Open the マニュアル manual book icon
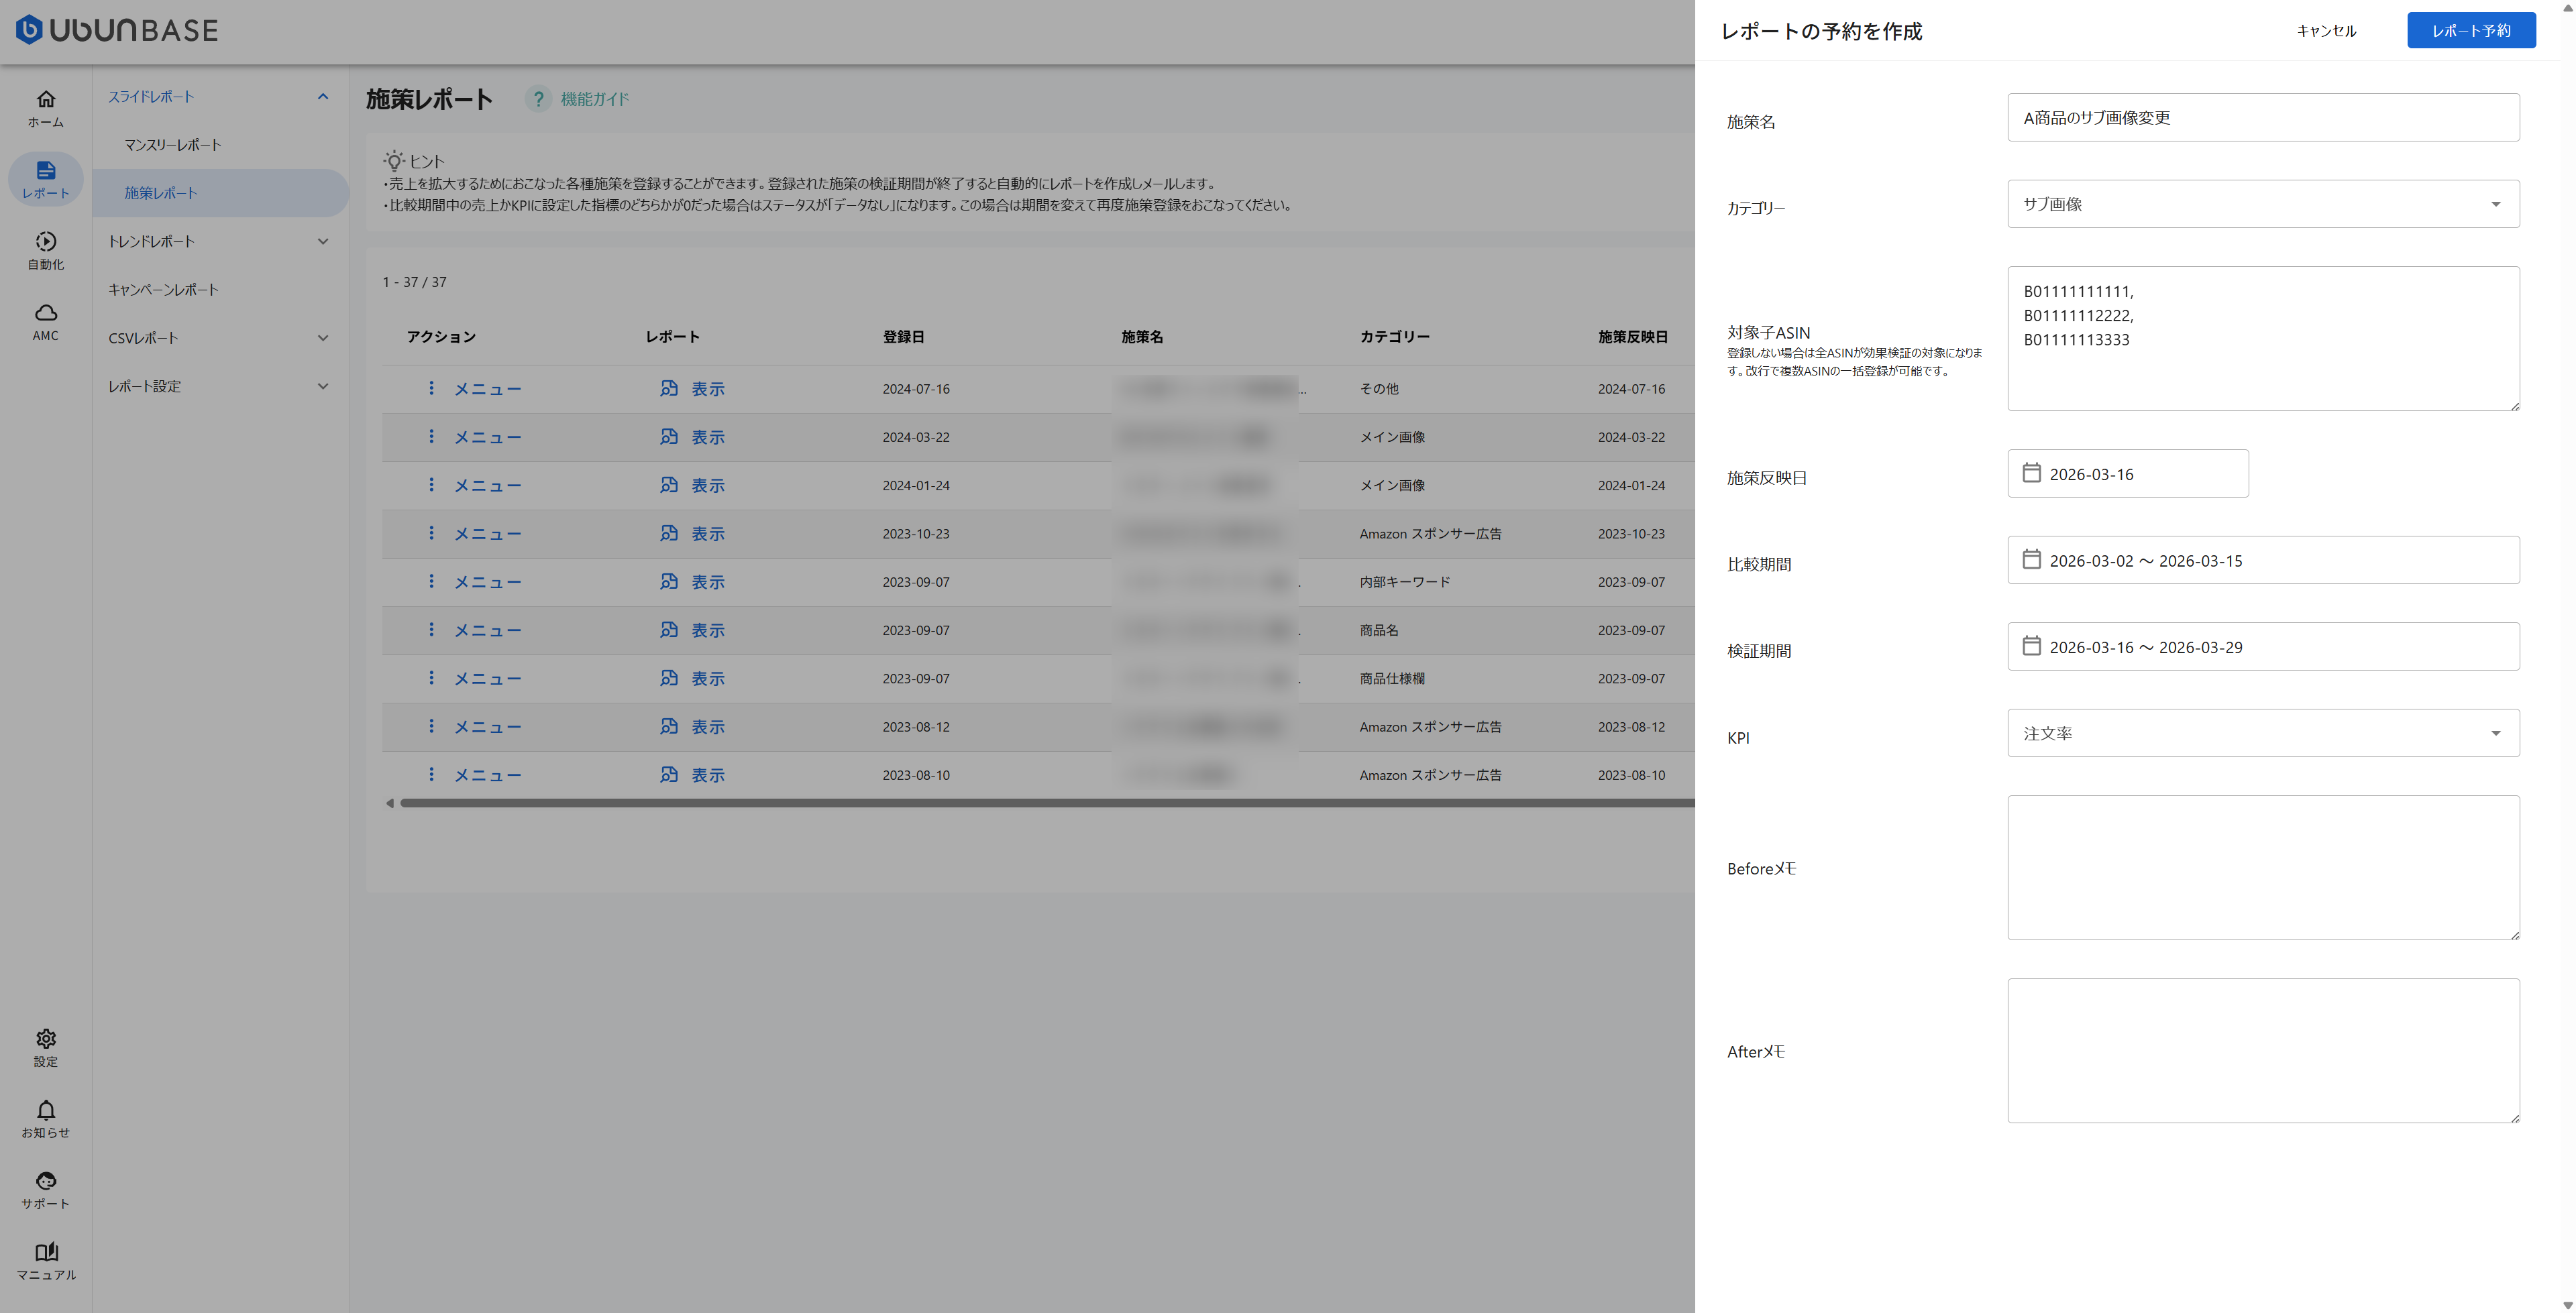The image size is (2576, 1313). pyautogui.click(x=45, y=1252)
